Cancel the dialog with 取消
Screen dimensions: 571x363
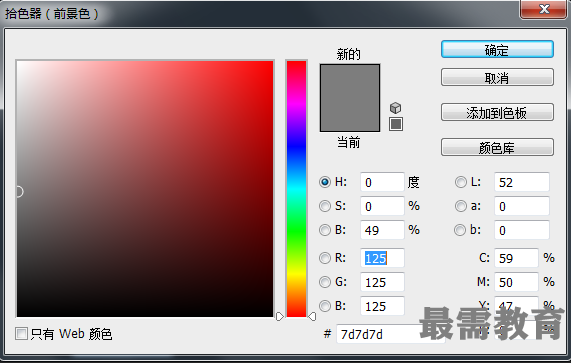(x=497, y=77)
